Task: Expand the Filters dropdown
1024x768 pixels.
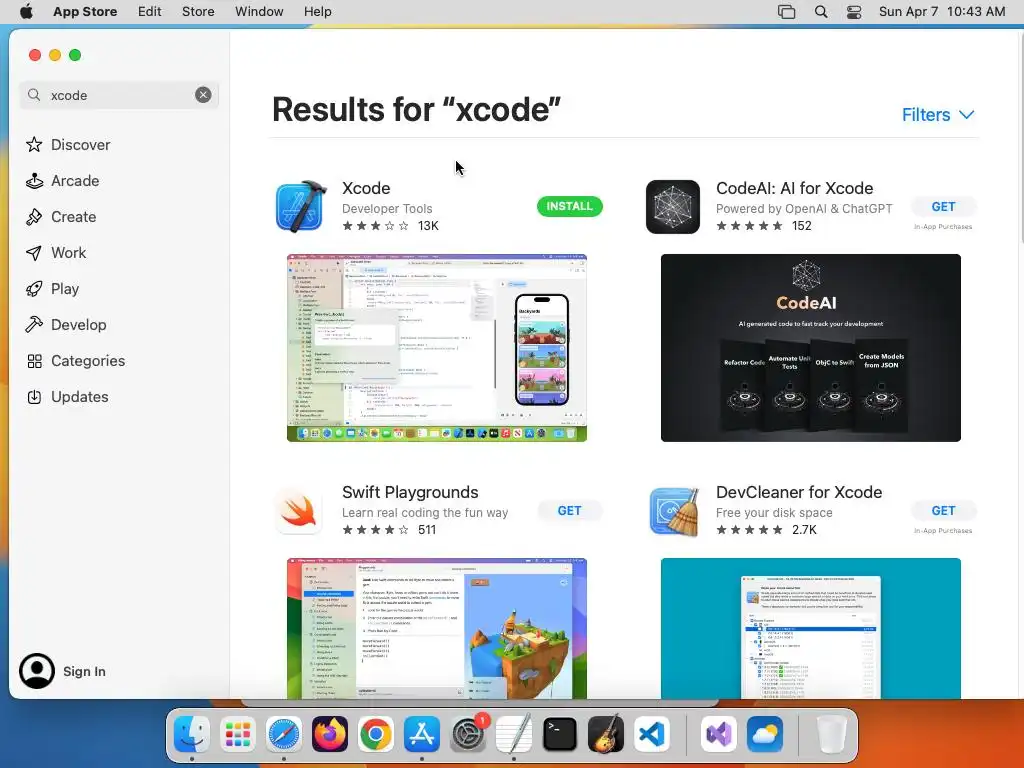Action: pyautogui.click(x=938, y=115)
